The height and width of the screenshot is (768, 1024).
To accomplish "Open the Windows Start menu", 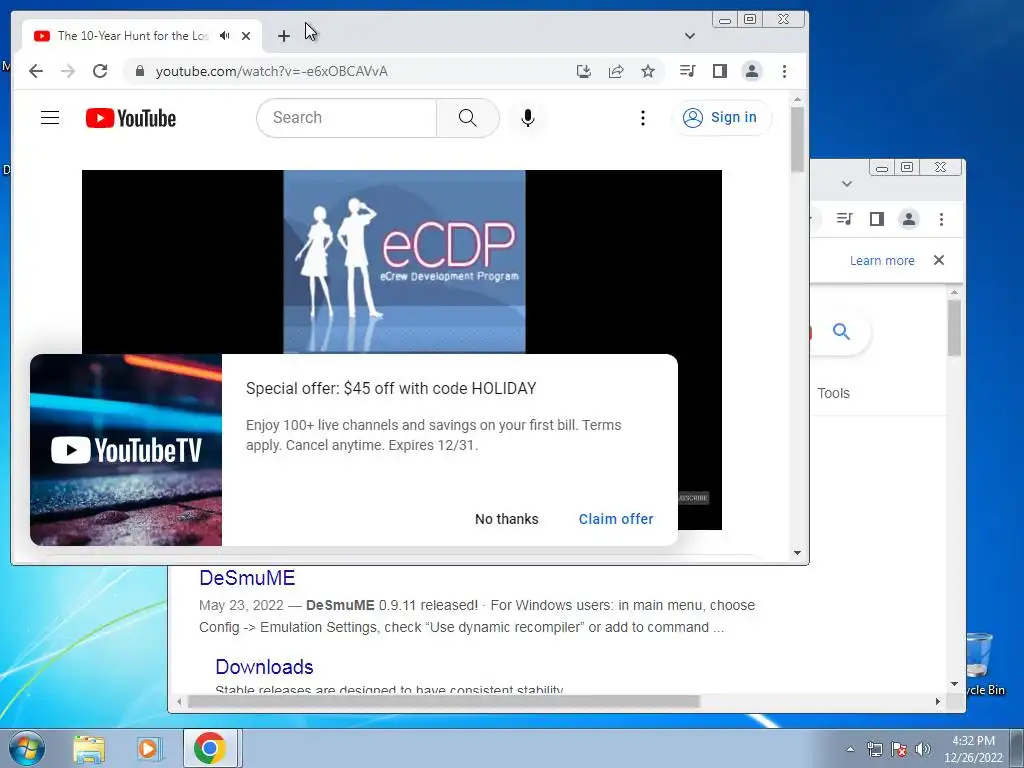I will (27, 748).
